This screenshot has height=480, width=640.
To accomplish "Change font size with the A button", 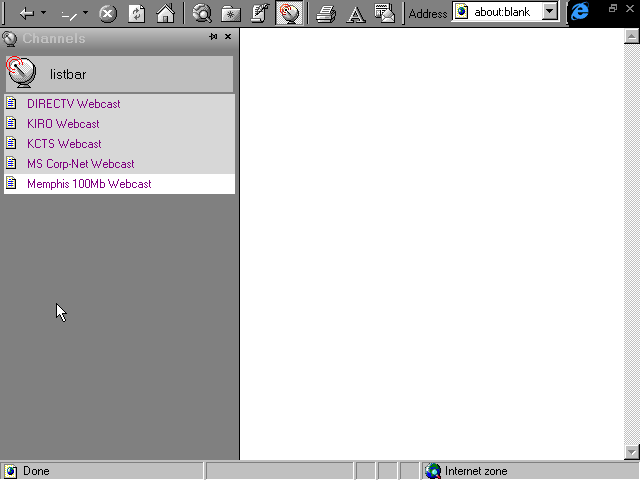I will click(356, 14).
